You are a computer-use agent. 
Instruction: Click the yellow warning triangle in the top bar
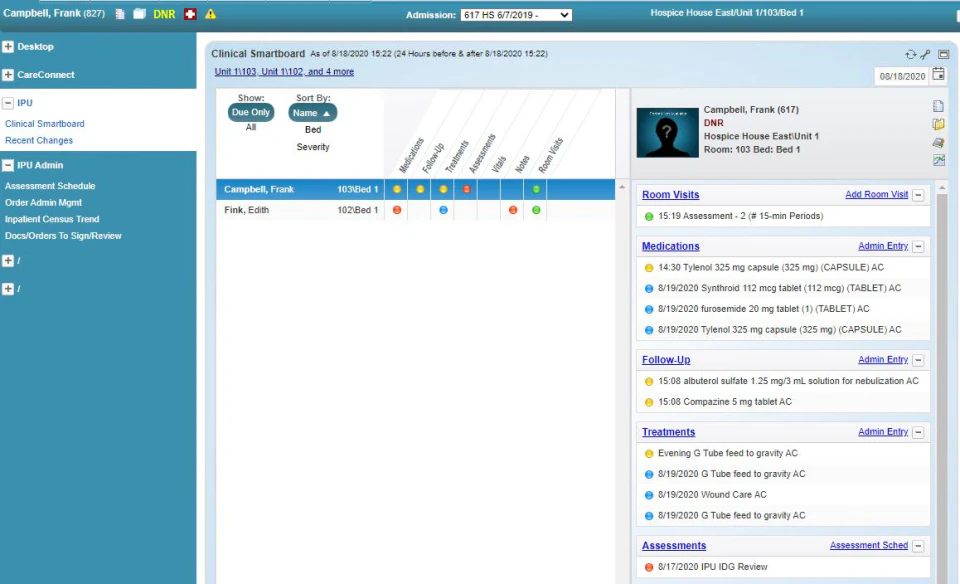point(211,14)
